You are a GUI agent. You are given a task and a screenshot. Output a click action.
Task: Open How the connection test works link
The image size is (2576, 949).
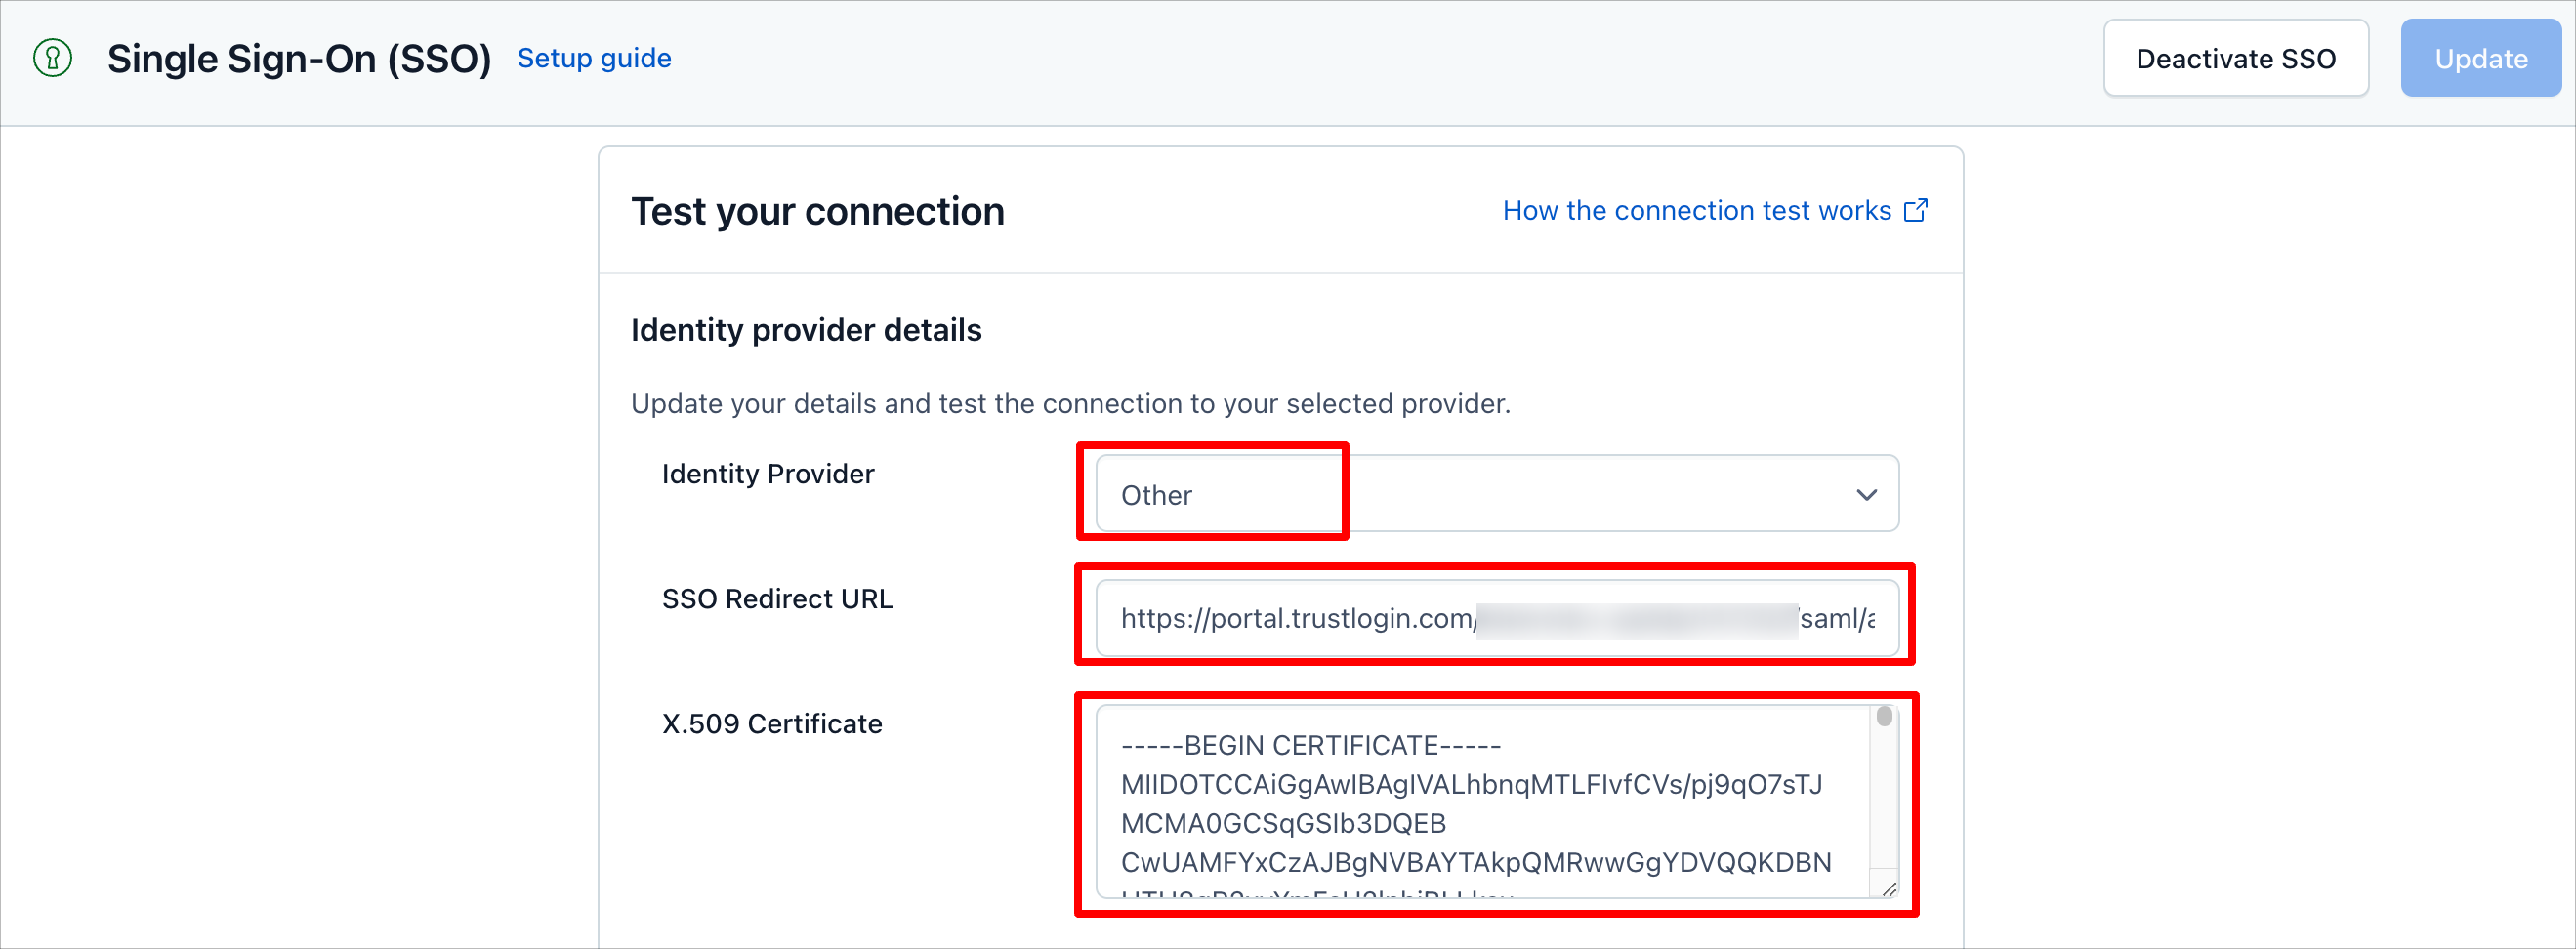(1696, 210)
